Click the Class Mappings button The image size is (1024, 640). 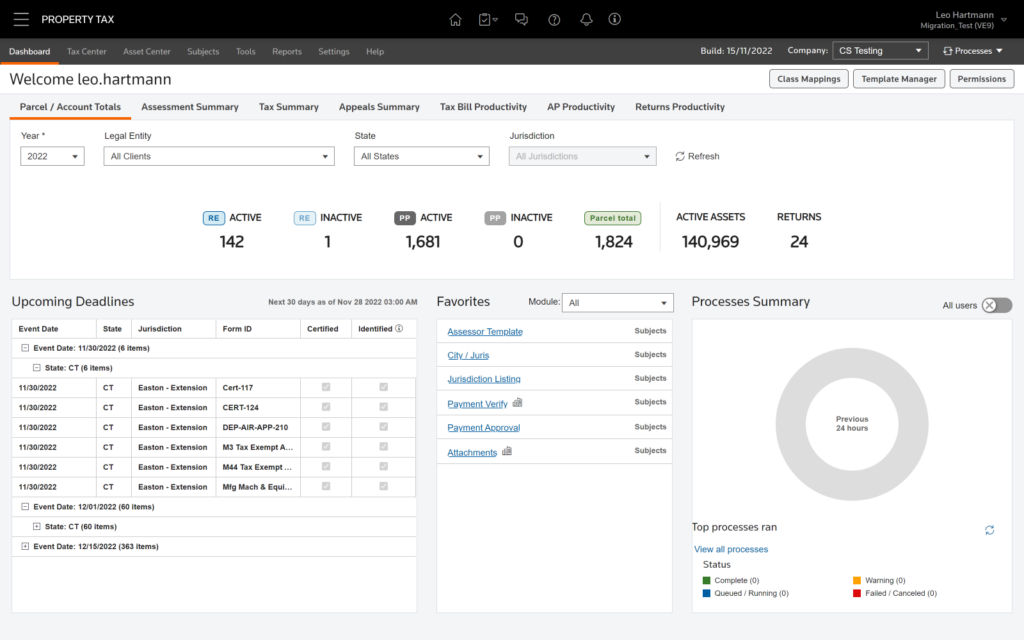(811, 78)
